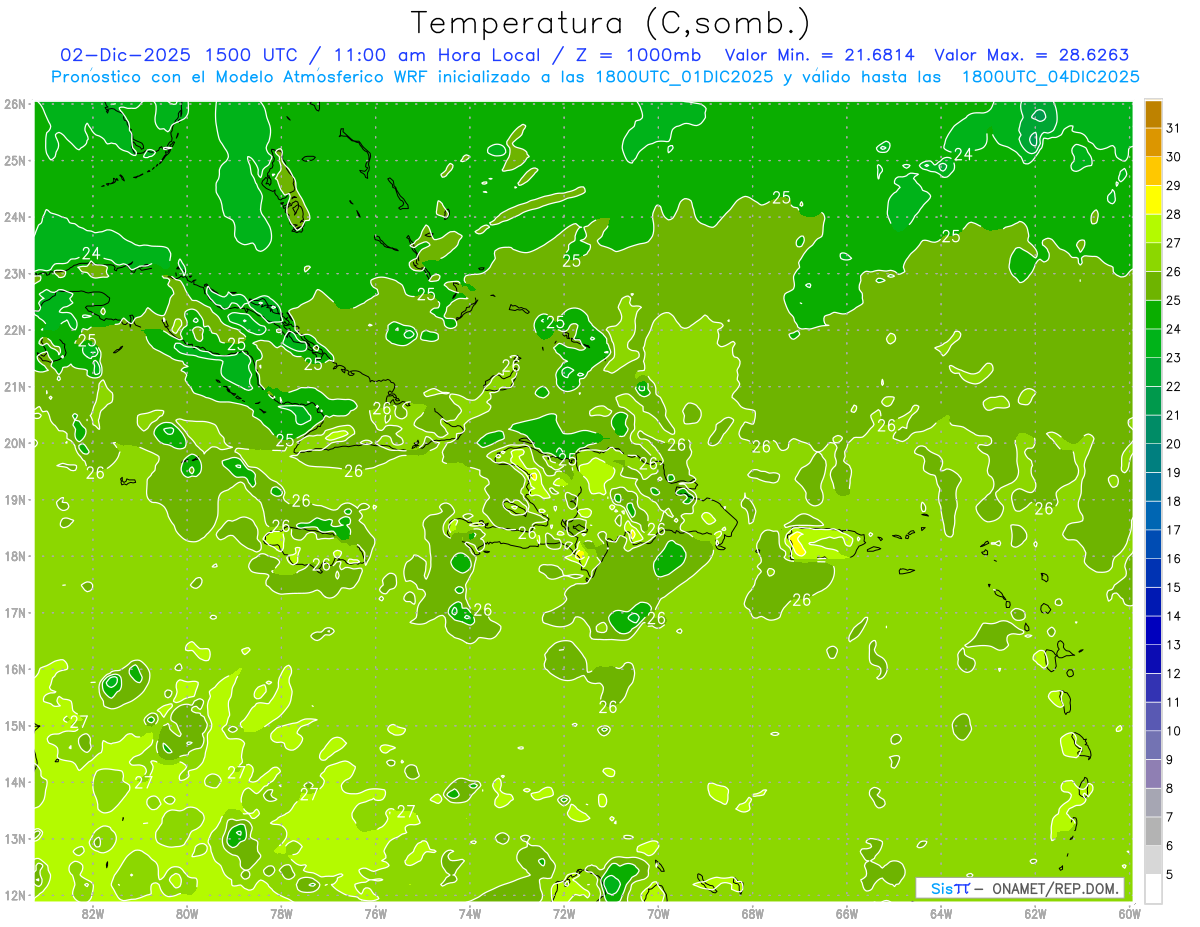Click longitude label "74W" on bottom axis
Image resolution: width=1200 pixels, height=927 pixels.
click(x=470, y=913)
